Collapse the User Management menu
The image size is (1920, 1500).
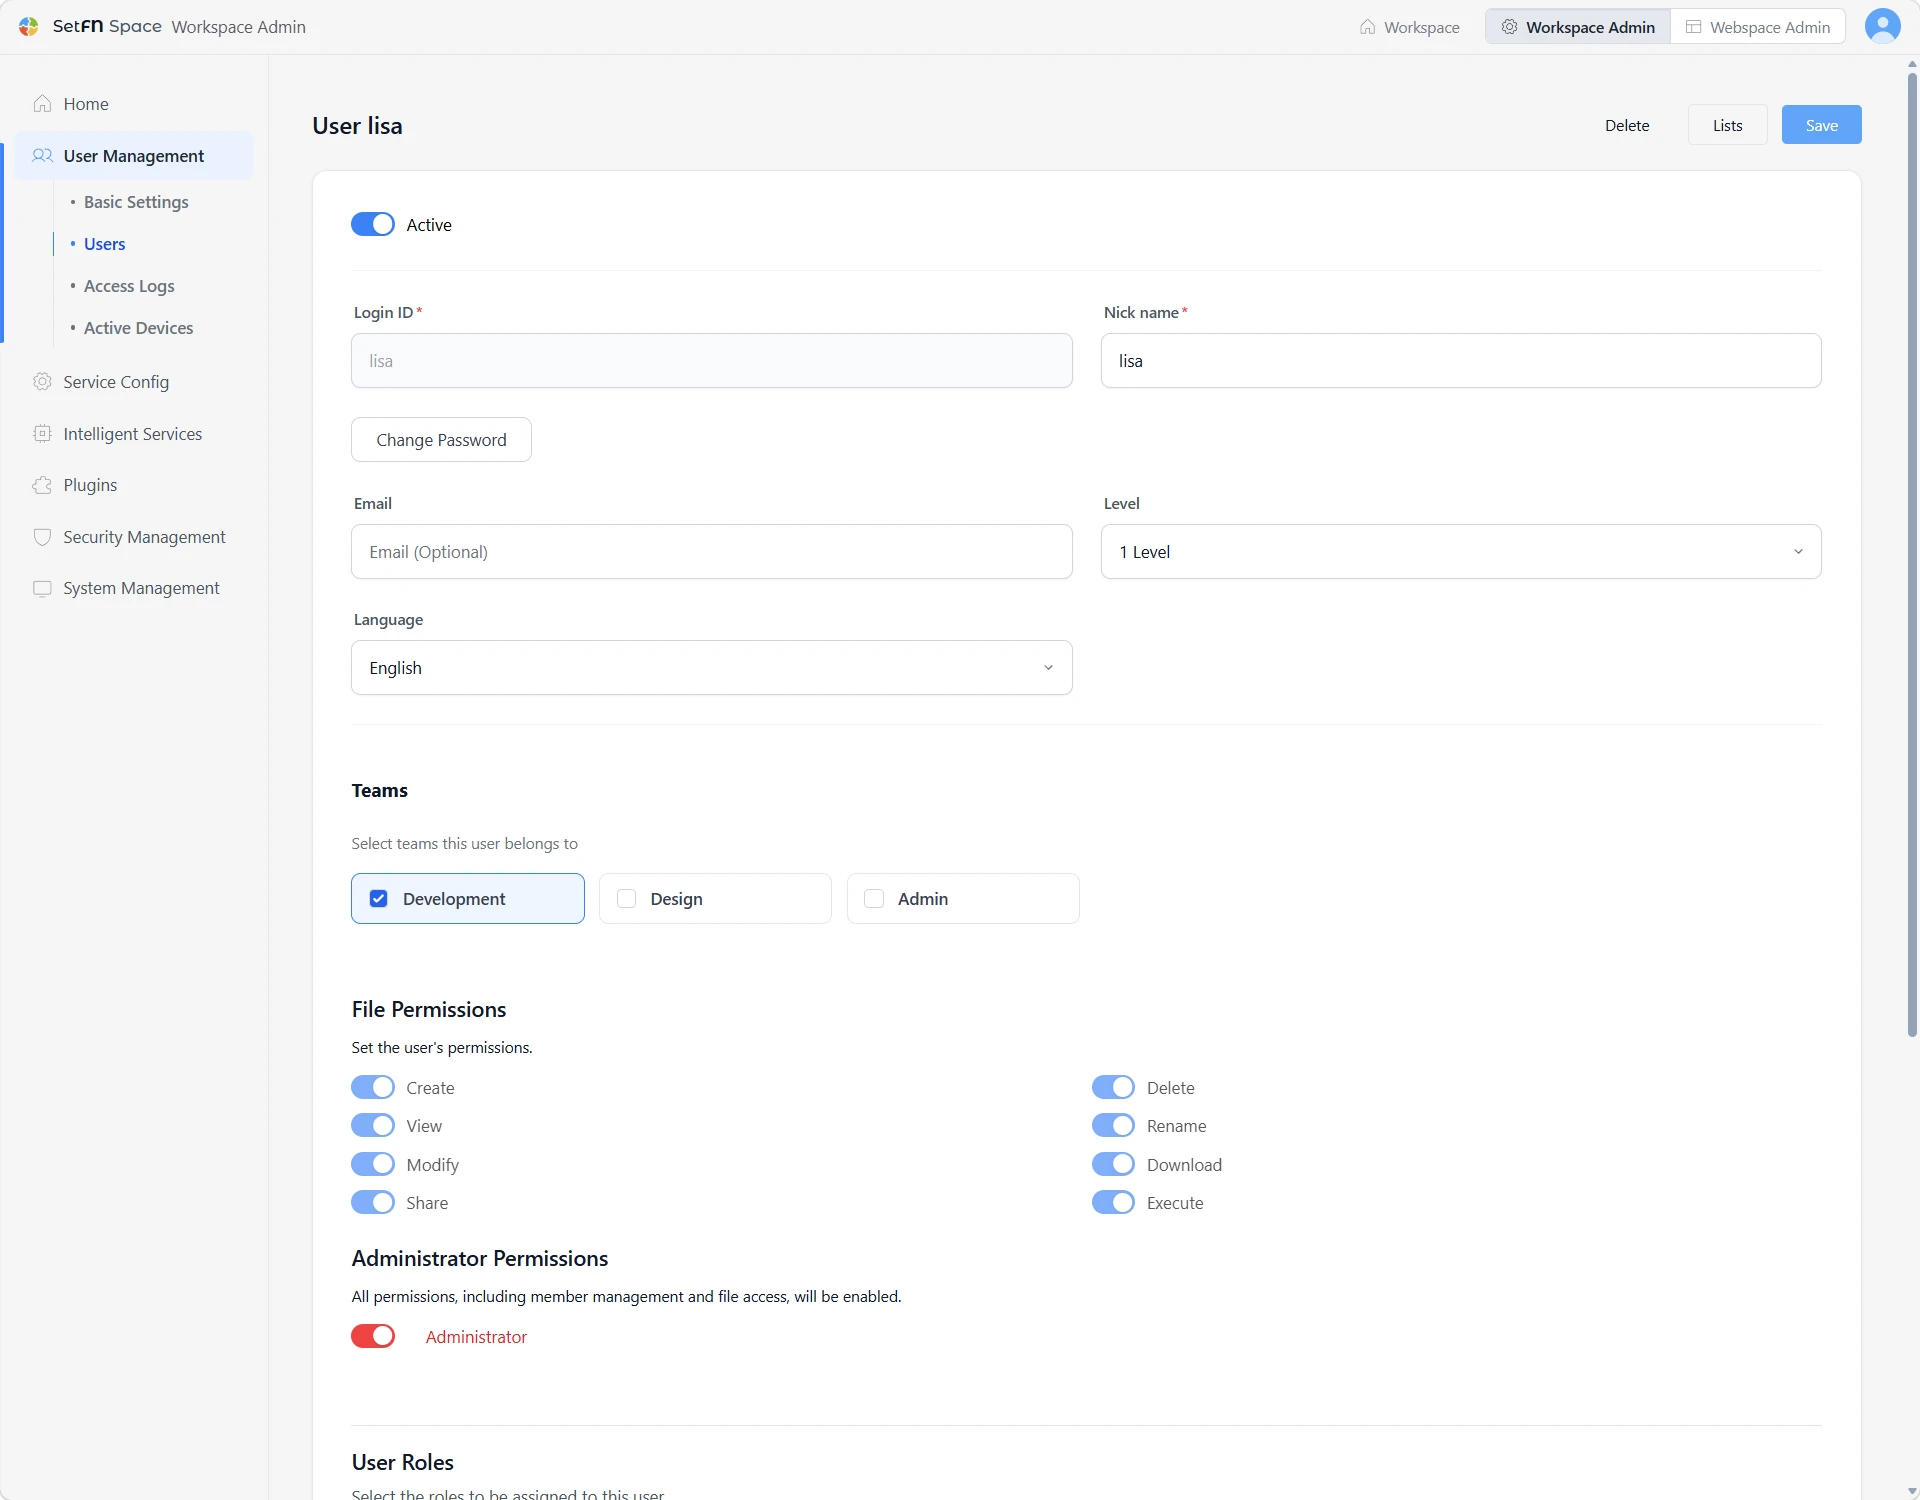[x=134, y=156]
